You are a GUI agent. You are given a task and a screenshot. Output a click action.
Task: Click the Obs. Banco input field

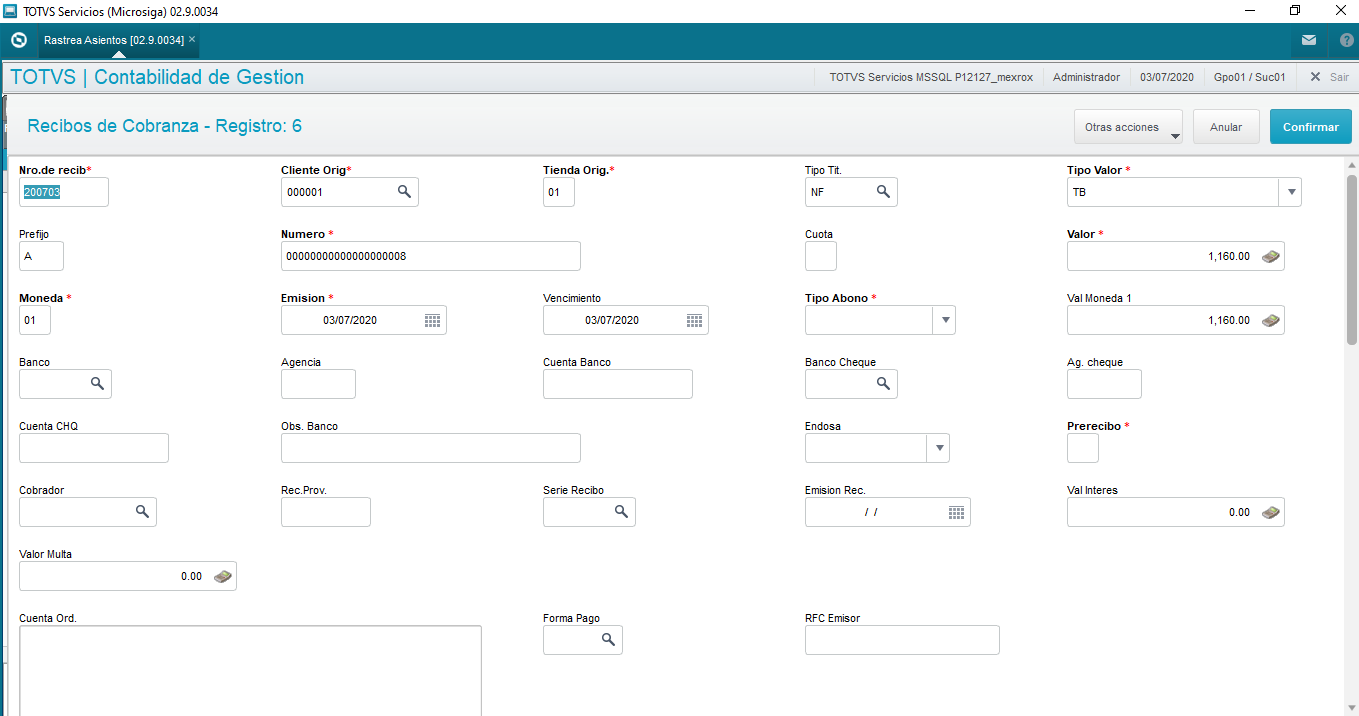[x=431, y=448]
